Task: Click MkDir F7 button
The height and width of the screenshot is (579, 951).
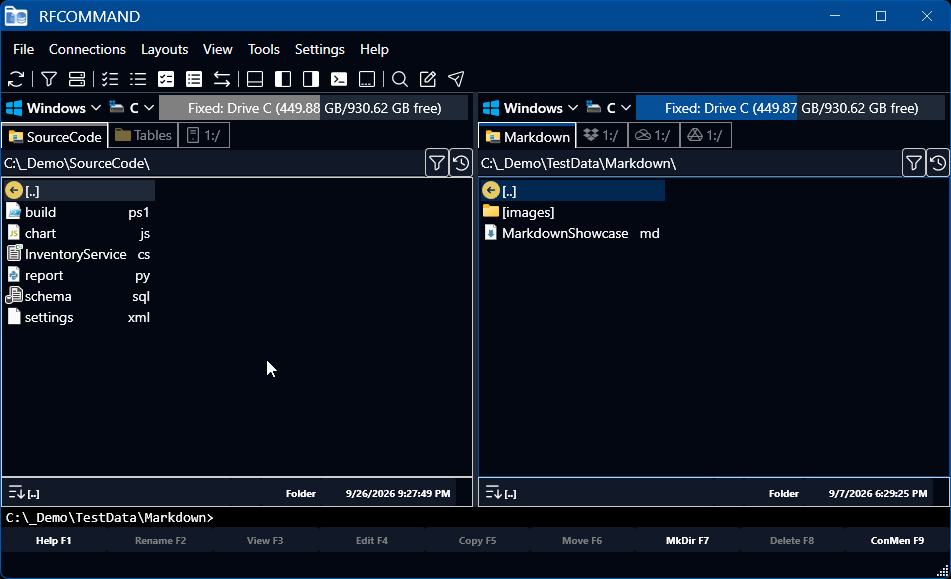Action: pos(687,540)
